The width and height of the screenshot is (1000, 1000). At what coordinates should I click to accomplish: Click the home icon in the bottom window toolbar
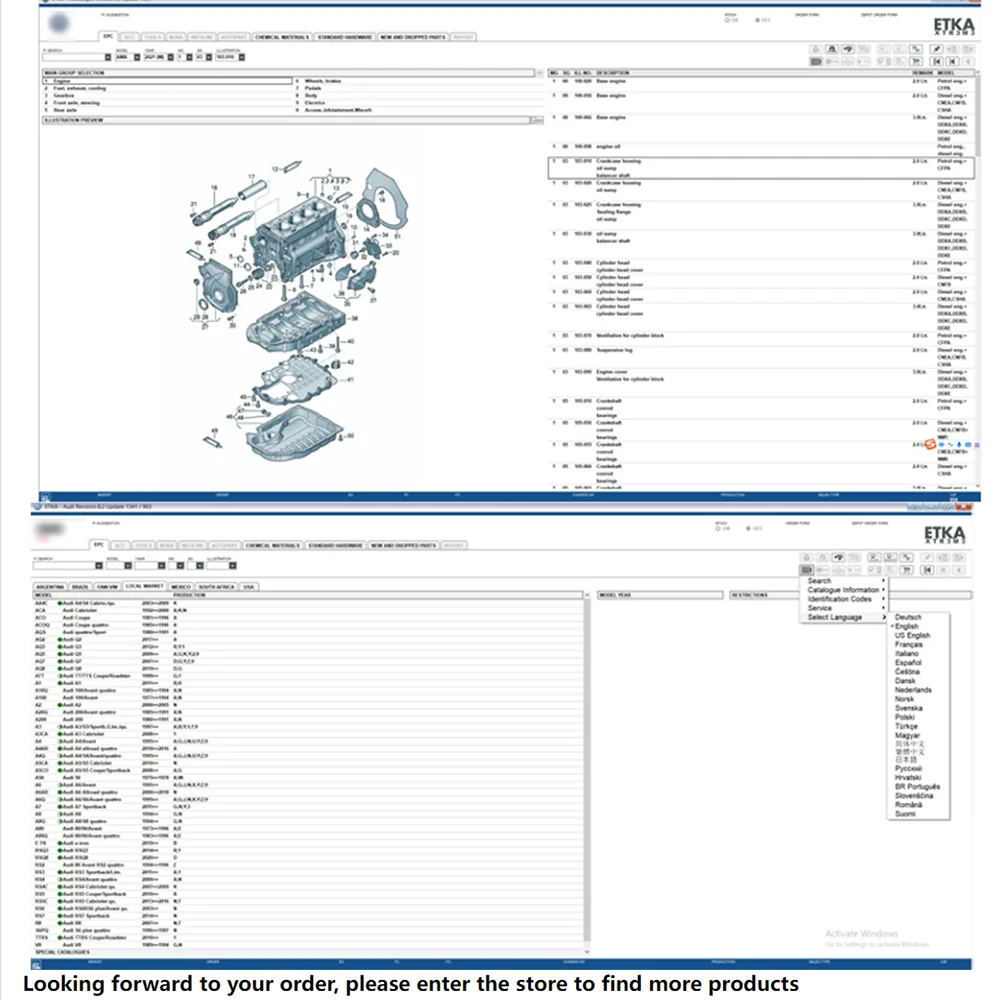click(807, 557)
